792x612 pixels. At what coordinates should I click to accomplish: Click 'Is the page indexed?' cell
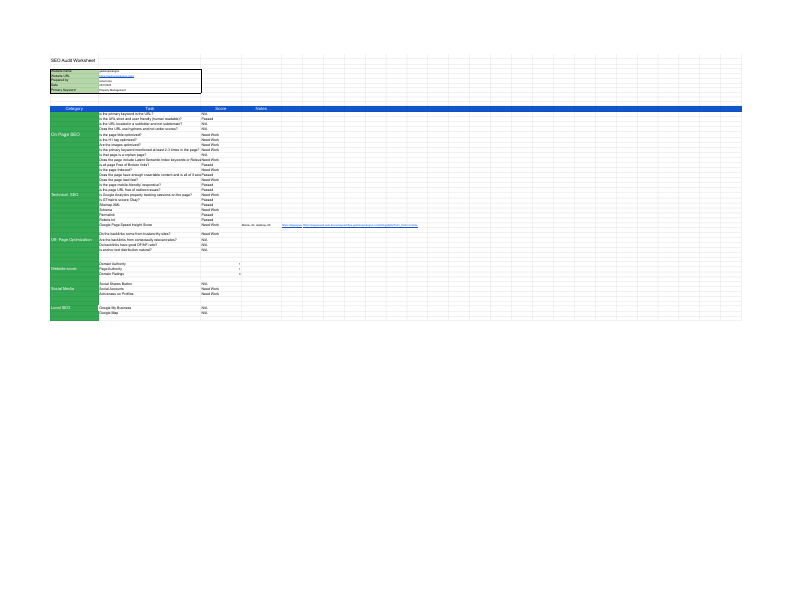[x=150, y=170]
